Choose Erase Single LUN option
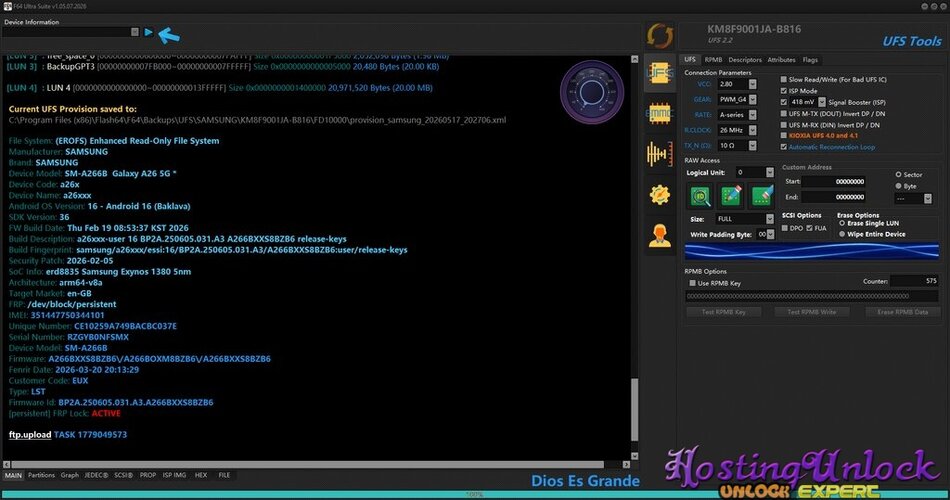Image resolution: width=950 pixels, height=500 pixels. click(x=842, y=223)
